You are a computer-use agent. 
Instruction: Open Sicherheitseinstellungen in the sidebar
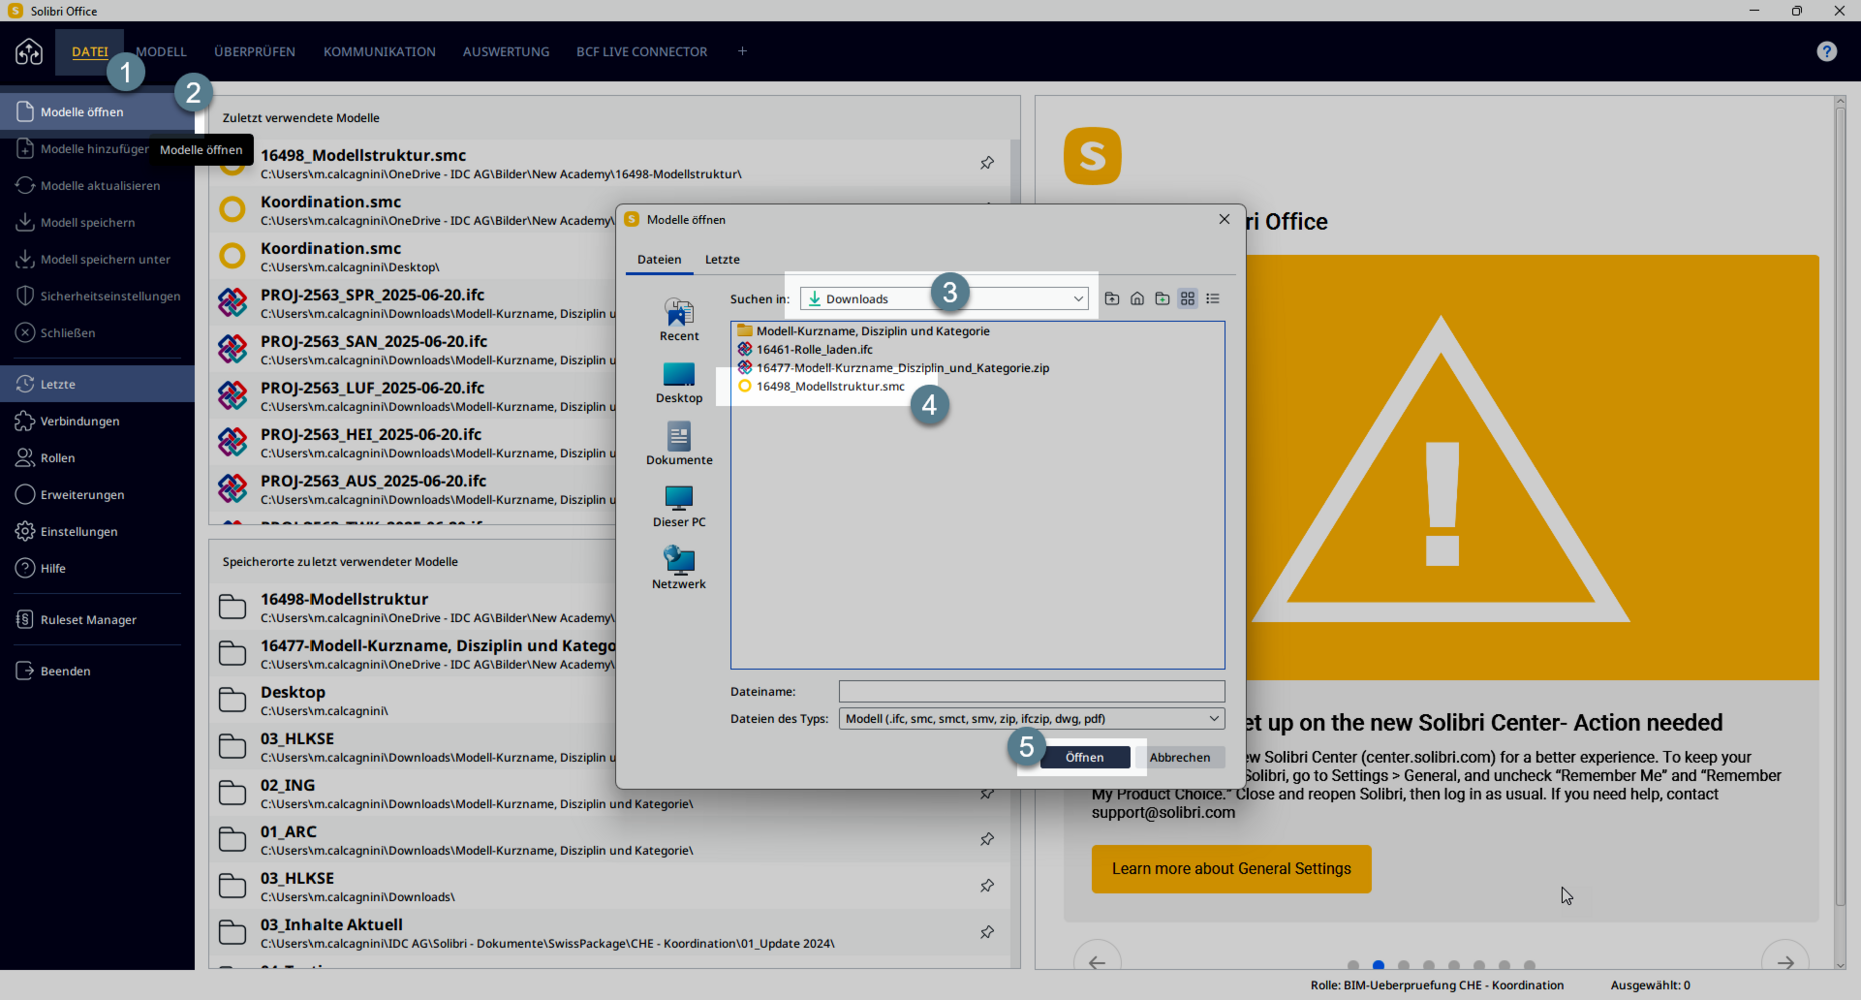click(97, 296)
